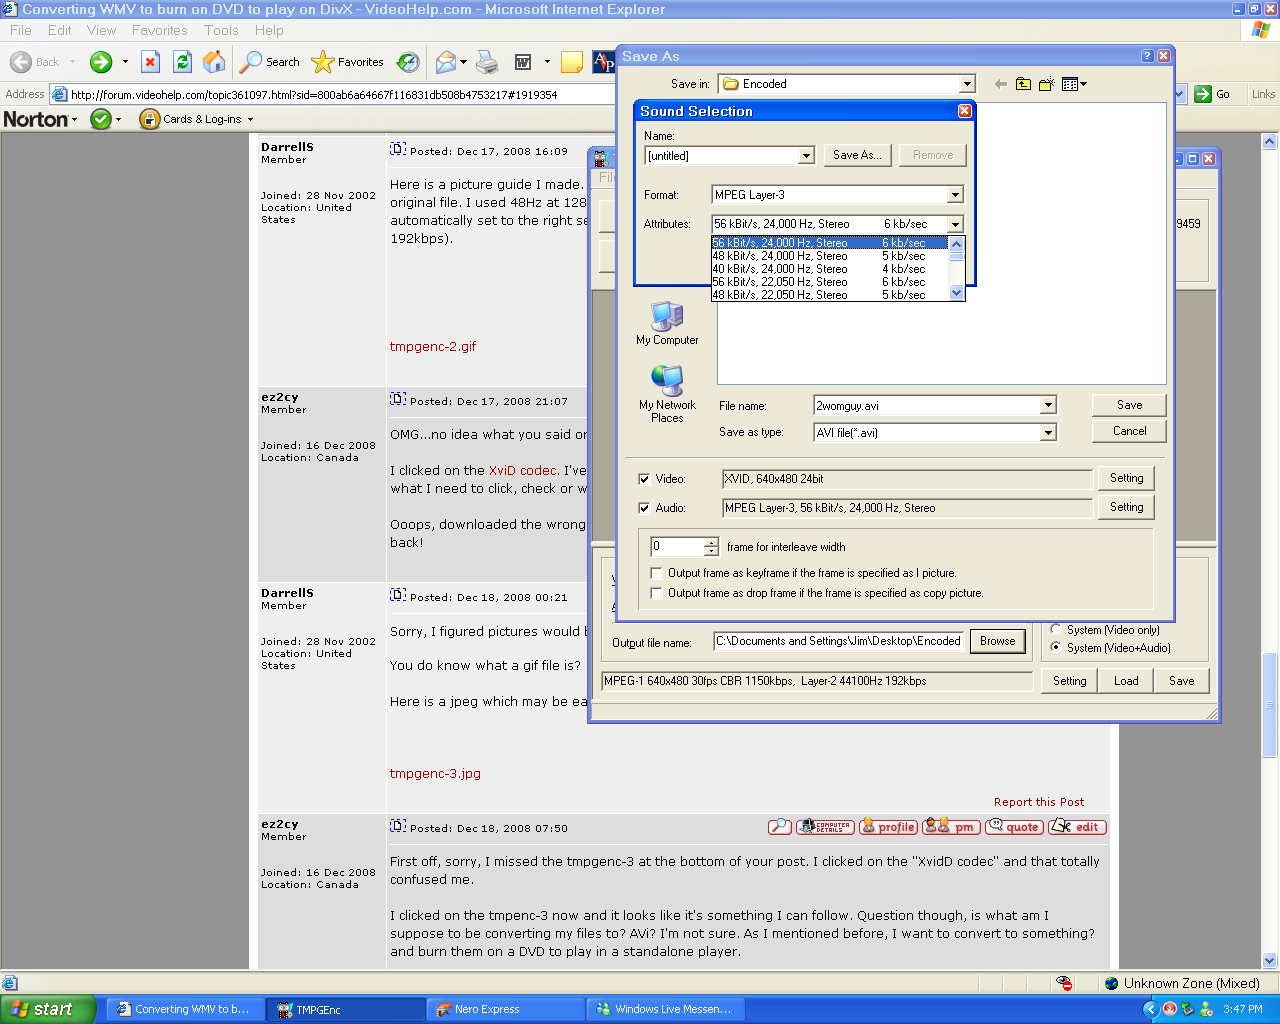The height and width of the screenshot is (1024, 1280).
Task: Open the History icon in IE toolbar
Action: pyautogui.click(x=408, y=62)
